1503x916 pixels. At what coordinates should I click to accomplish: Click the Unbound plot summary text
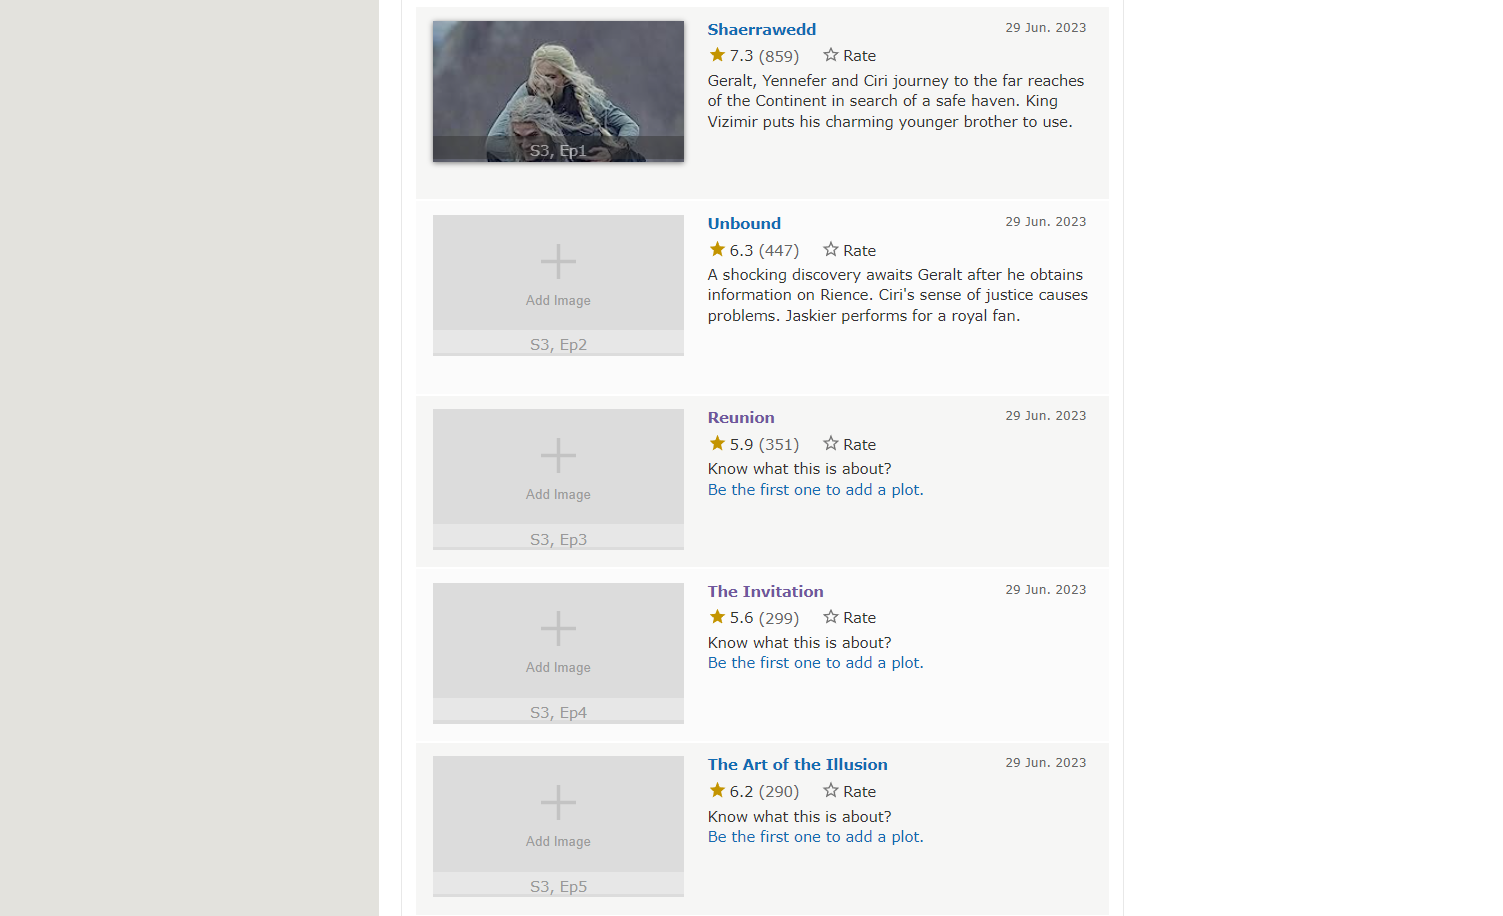(x=898, y=295)
